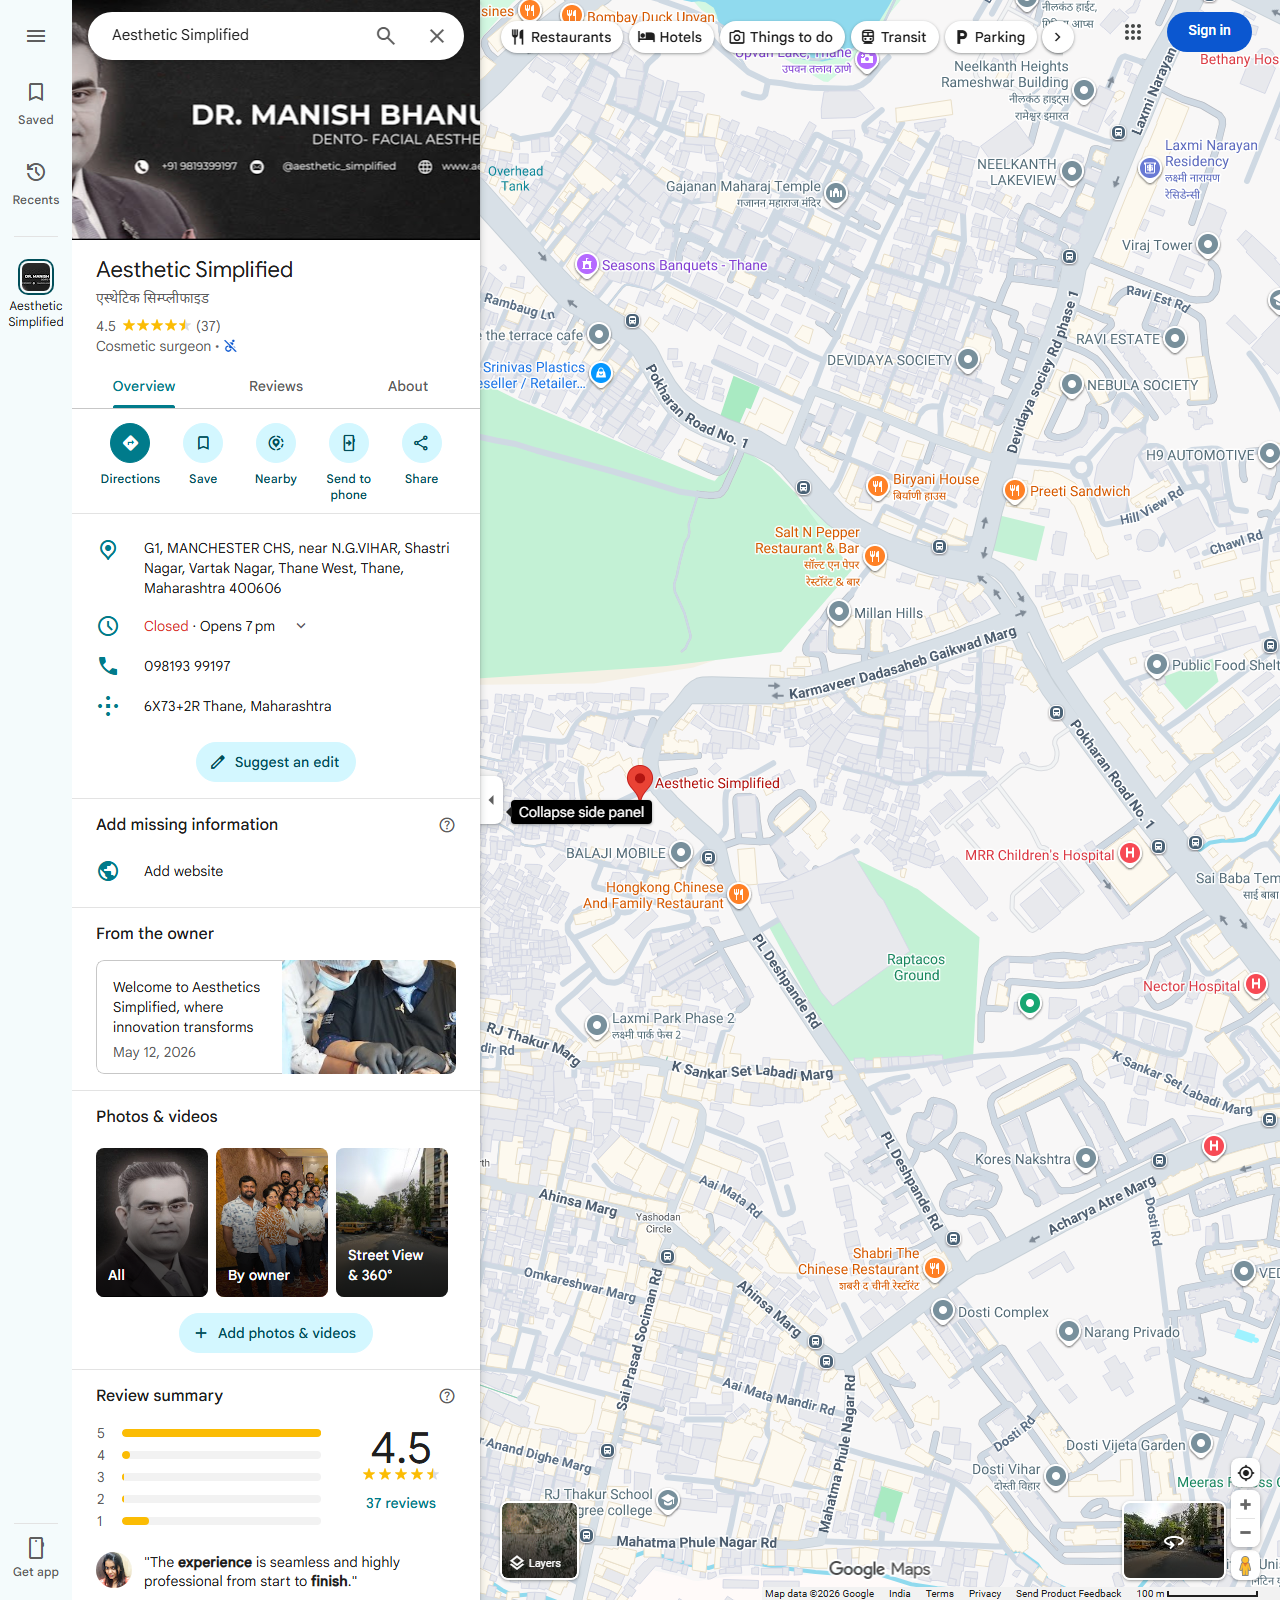This screenshot has height=1600, width=1280.
Task: Click phone number 098193 99197
Action: 187,666
